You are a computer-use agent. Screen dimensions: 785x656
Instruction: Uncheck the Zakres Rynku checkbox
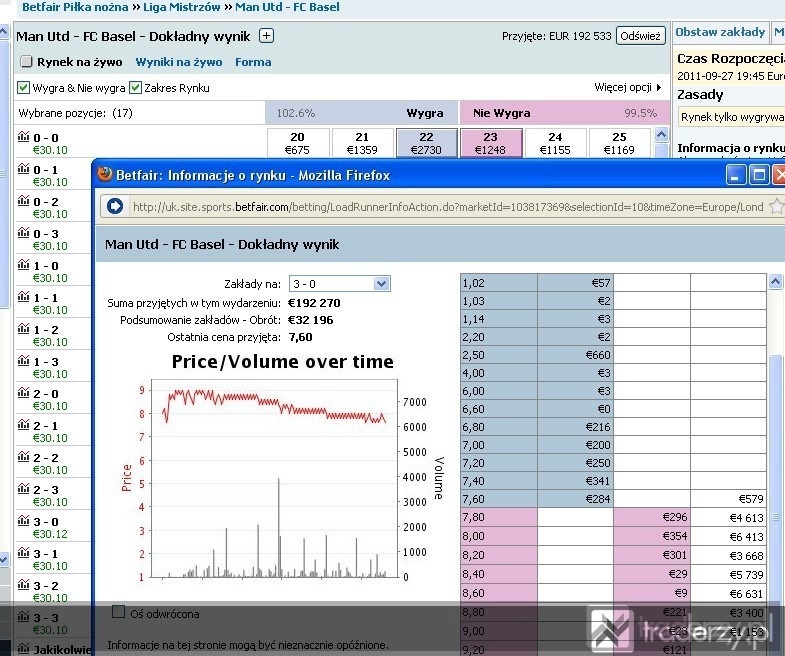pyautogui.click(x=135, y=88)
